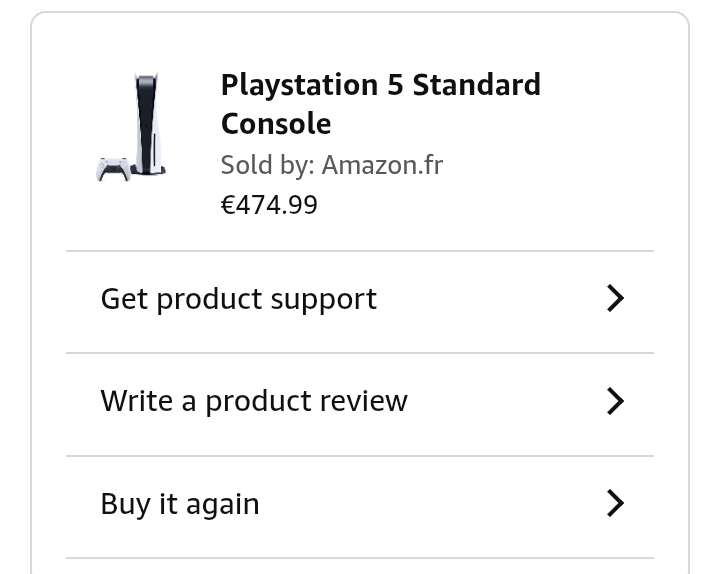Click the "Sold by:" label

coord(267,164)
